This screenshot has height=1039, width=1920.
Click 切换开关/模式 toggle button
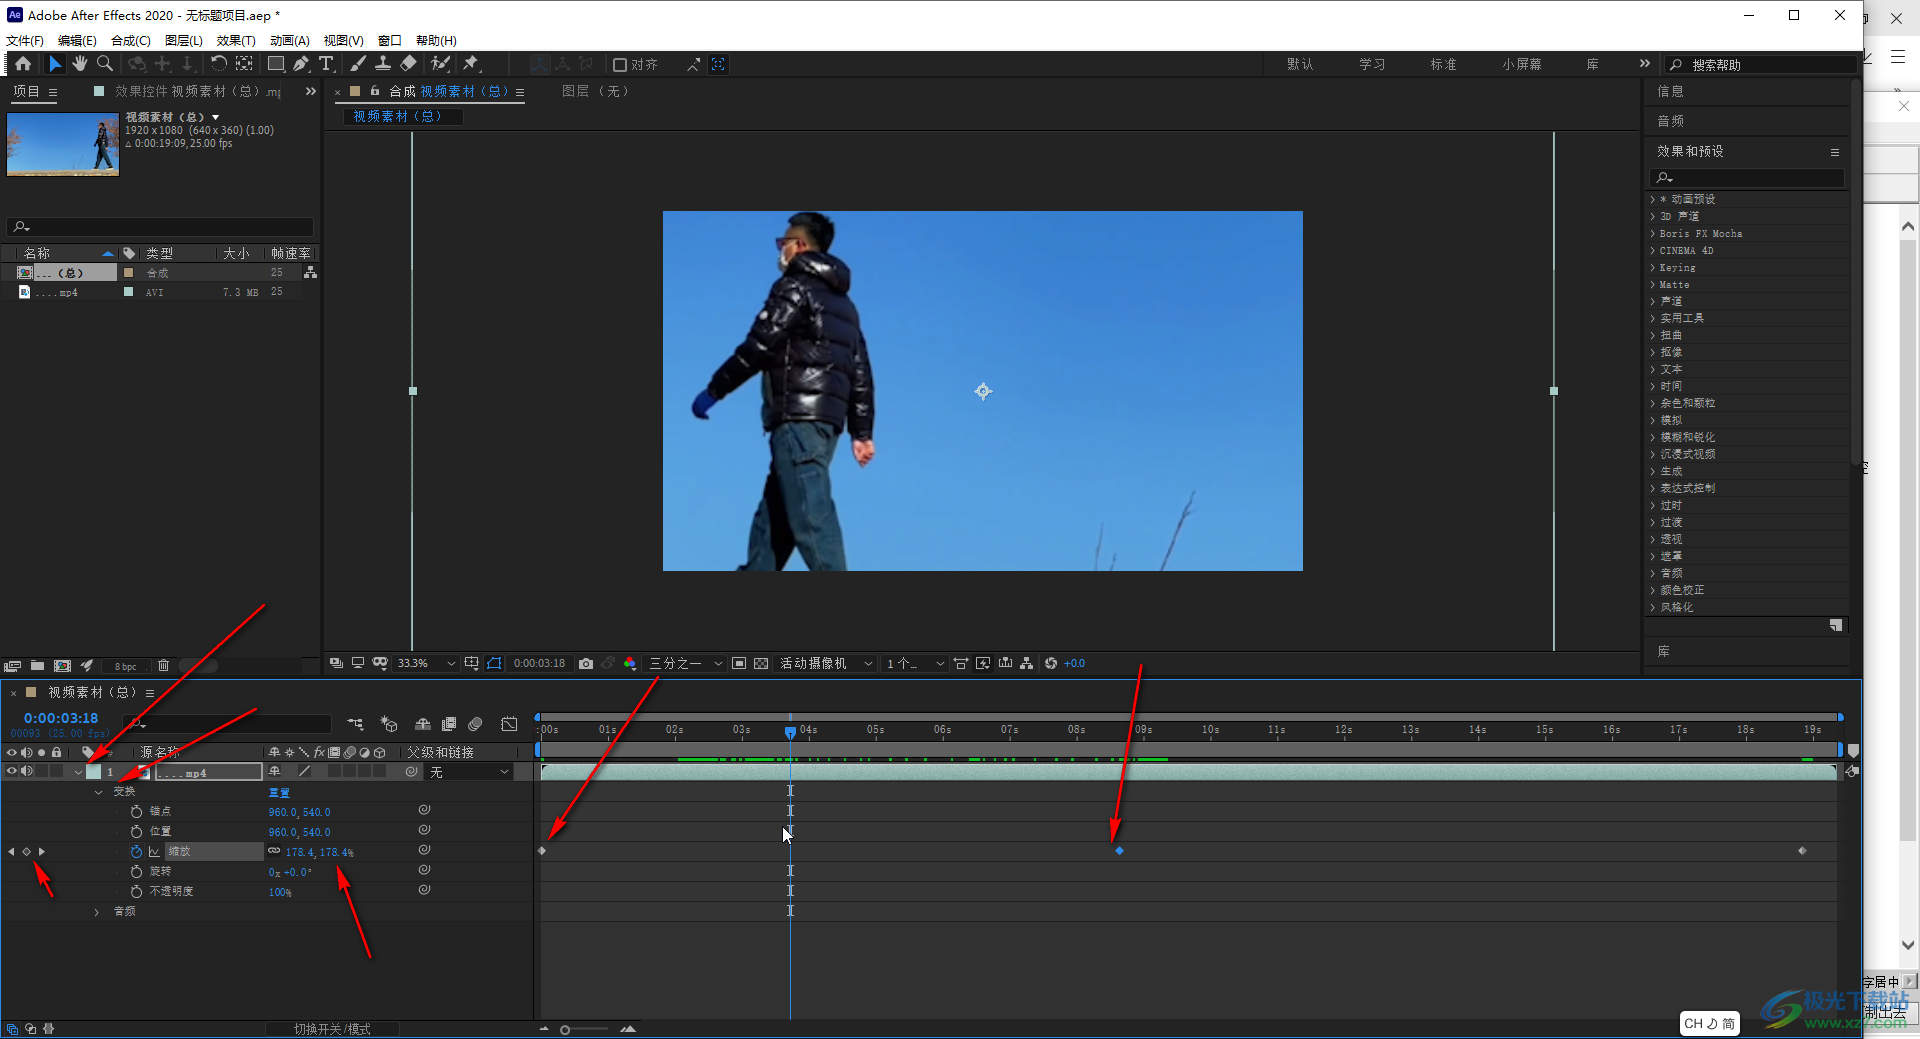click(x=332, y=1029)
